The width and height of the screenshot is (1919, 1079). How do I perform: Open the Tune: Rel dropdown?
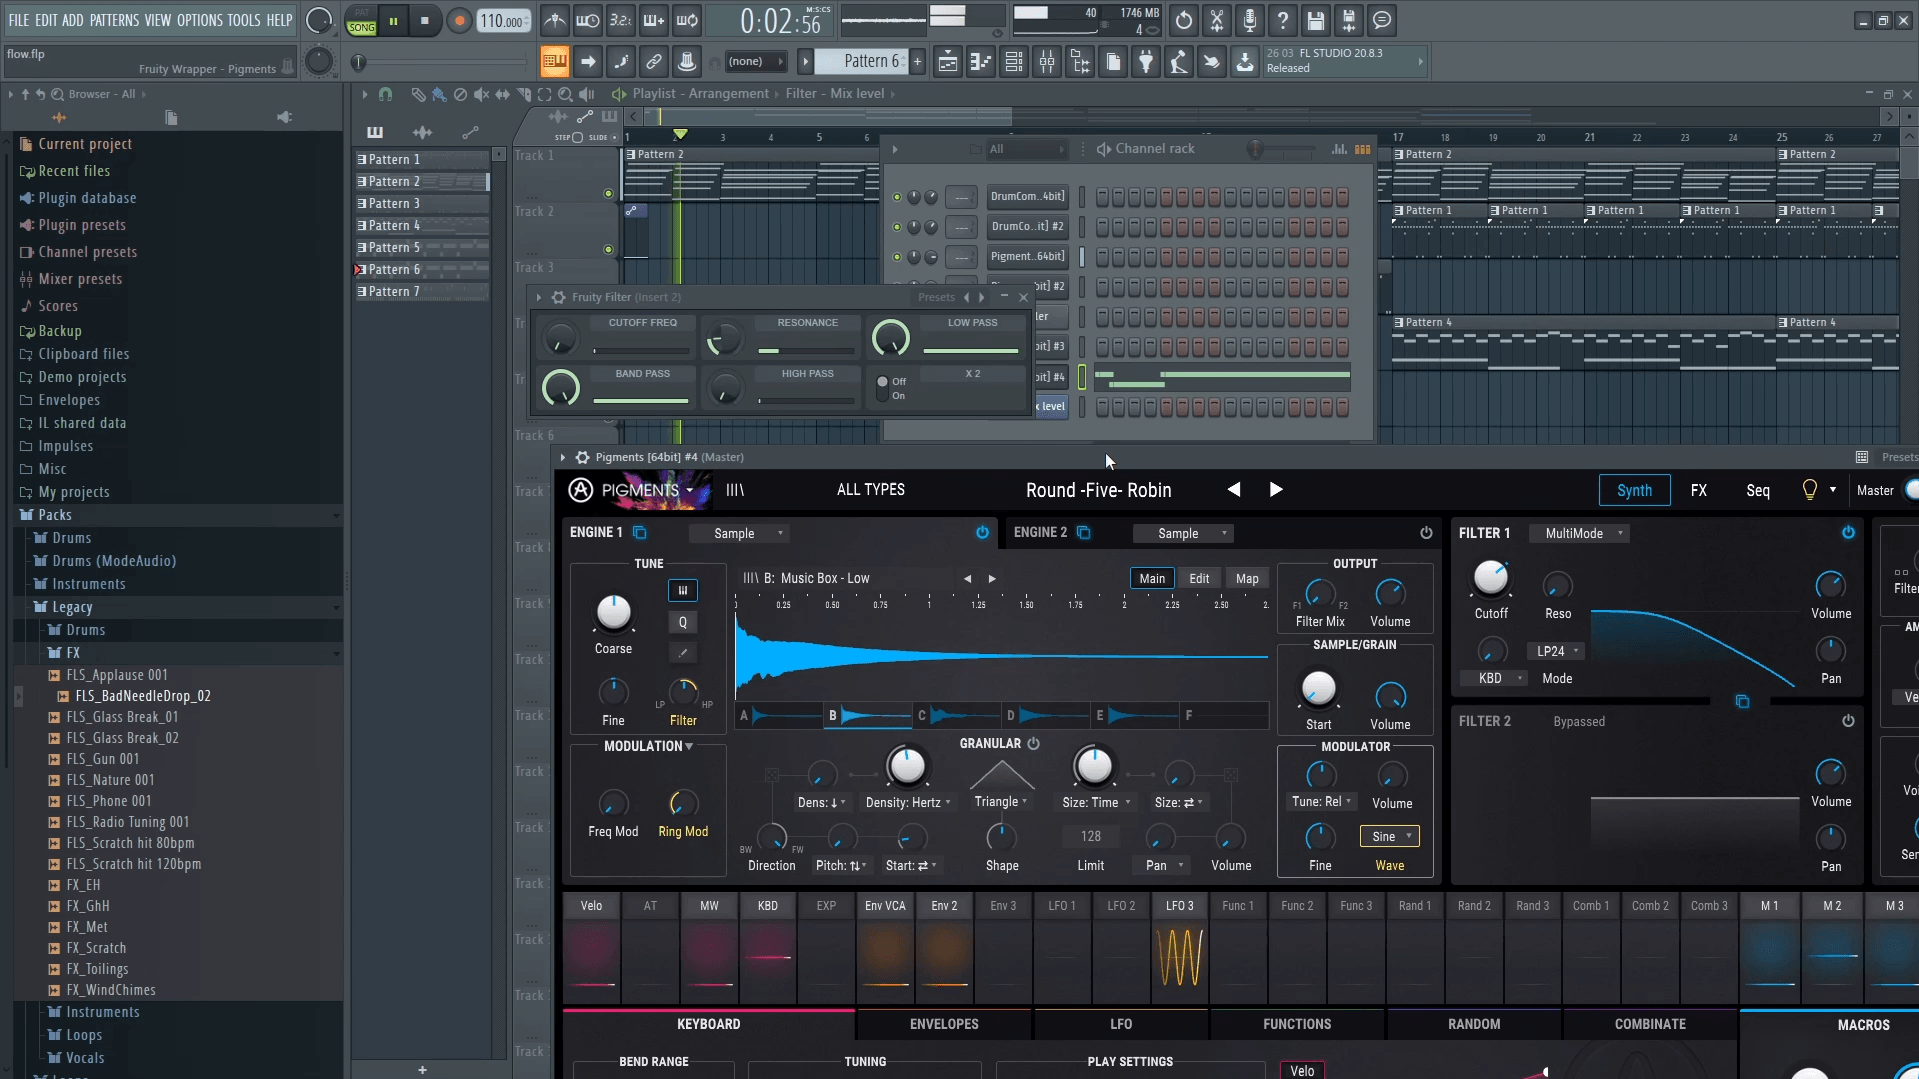coord(1321,802)
